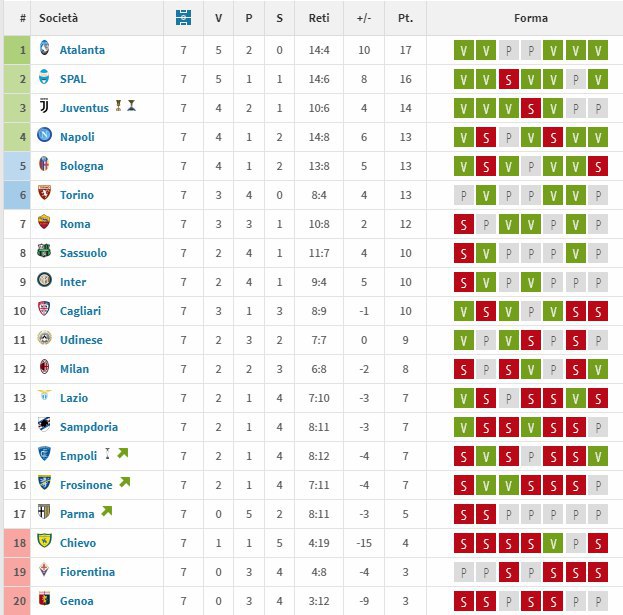The width and height of the screenshot is (623, 615).
Task: Click the matches played header icon
Action: pyautogui.click(x=182, y=18)
